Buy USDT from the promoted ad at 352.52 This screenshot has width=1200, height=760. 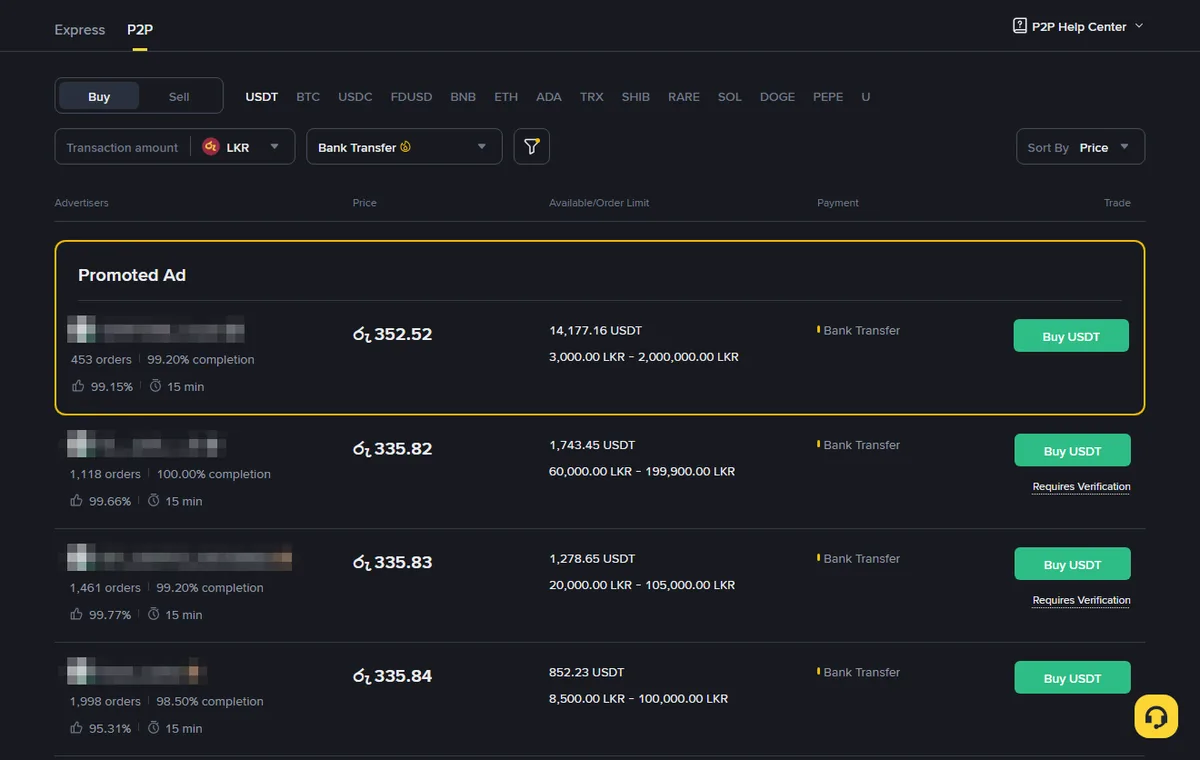tap(1071, 336)
